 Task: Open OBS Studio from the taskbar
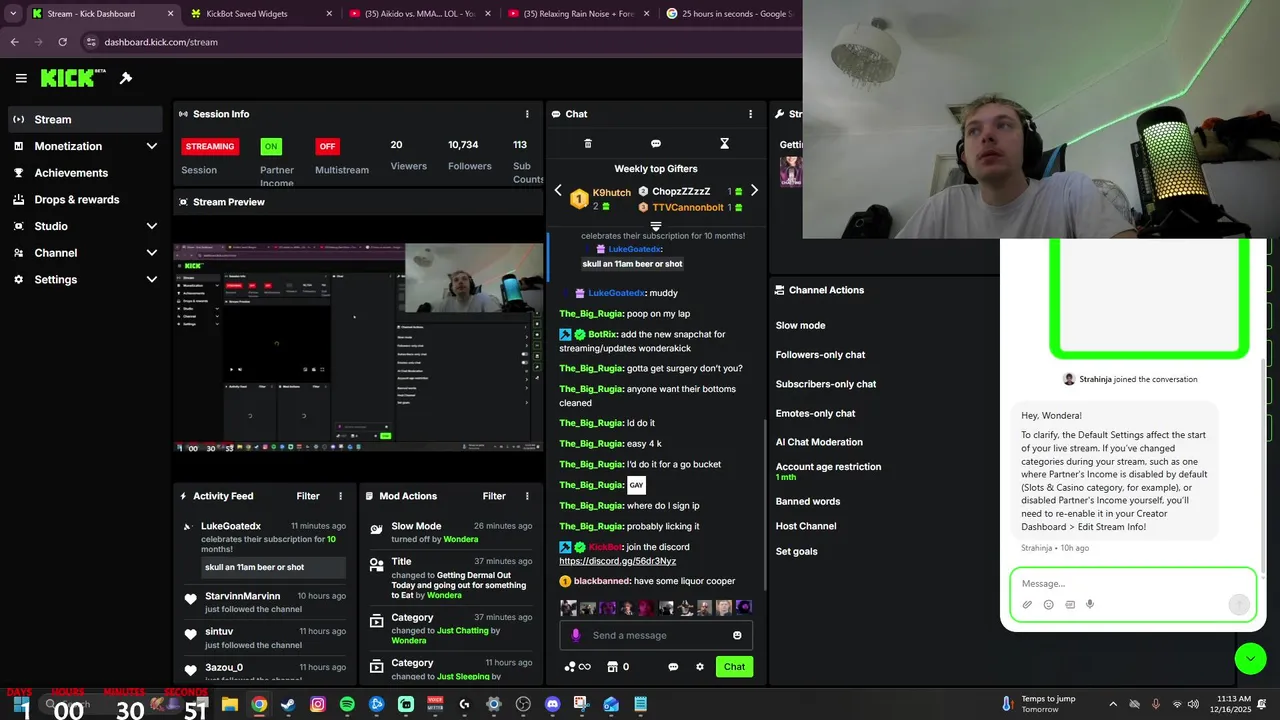(x=523, y=704)
